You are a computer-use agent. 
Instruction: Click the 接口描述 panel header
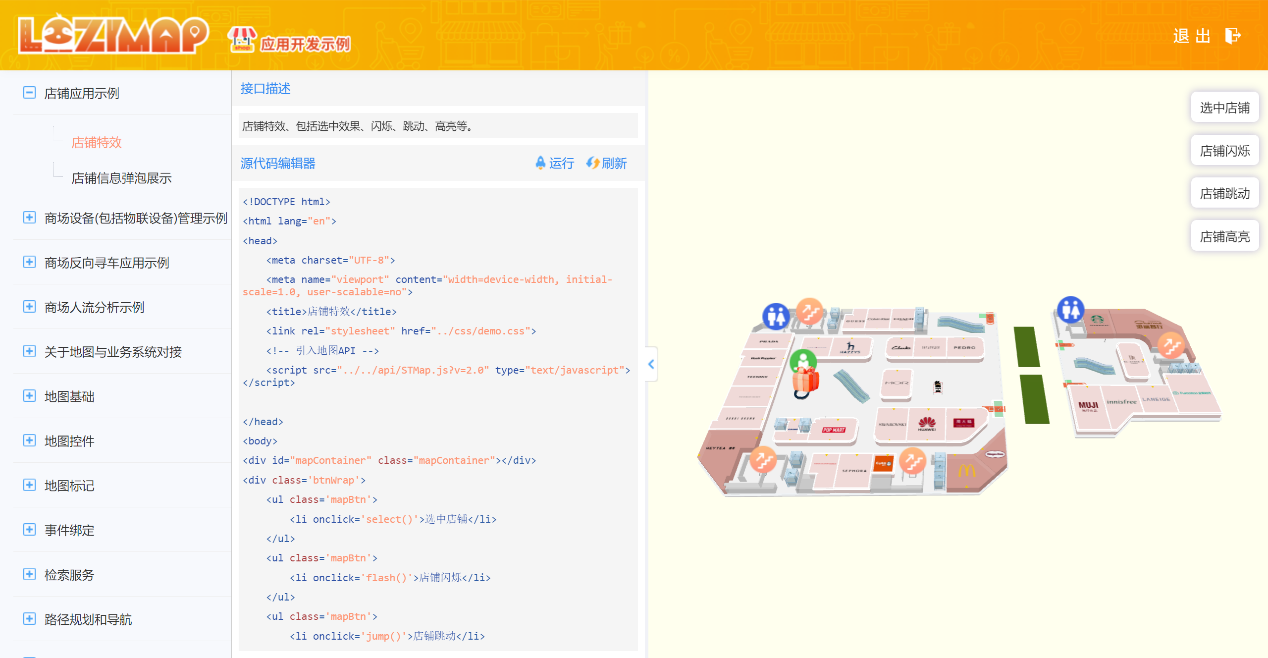pos(266,88)
